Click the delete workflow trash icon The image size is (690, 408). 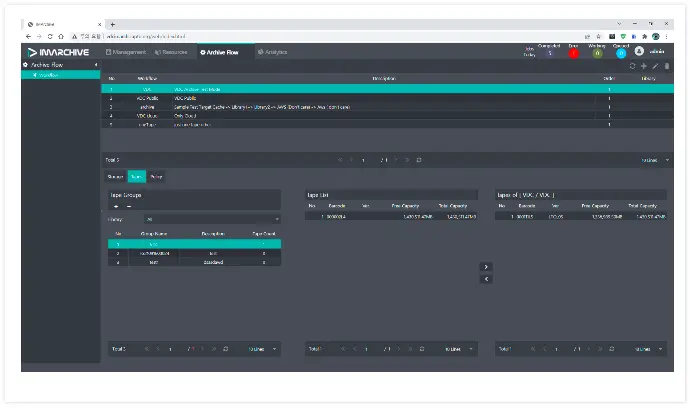point(667,66)
